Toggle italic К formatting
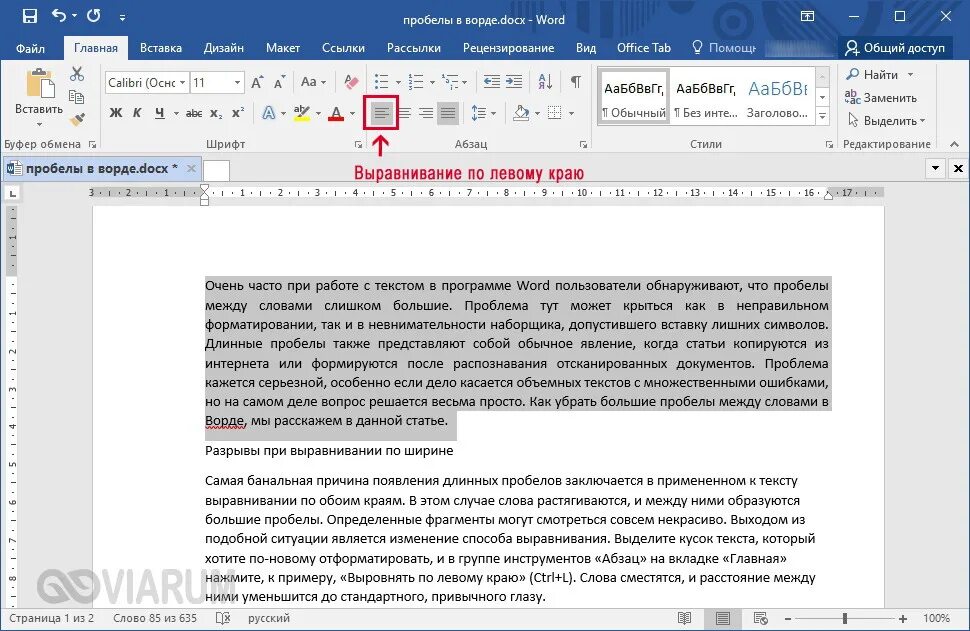 (137, 113)
